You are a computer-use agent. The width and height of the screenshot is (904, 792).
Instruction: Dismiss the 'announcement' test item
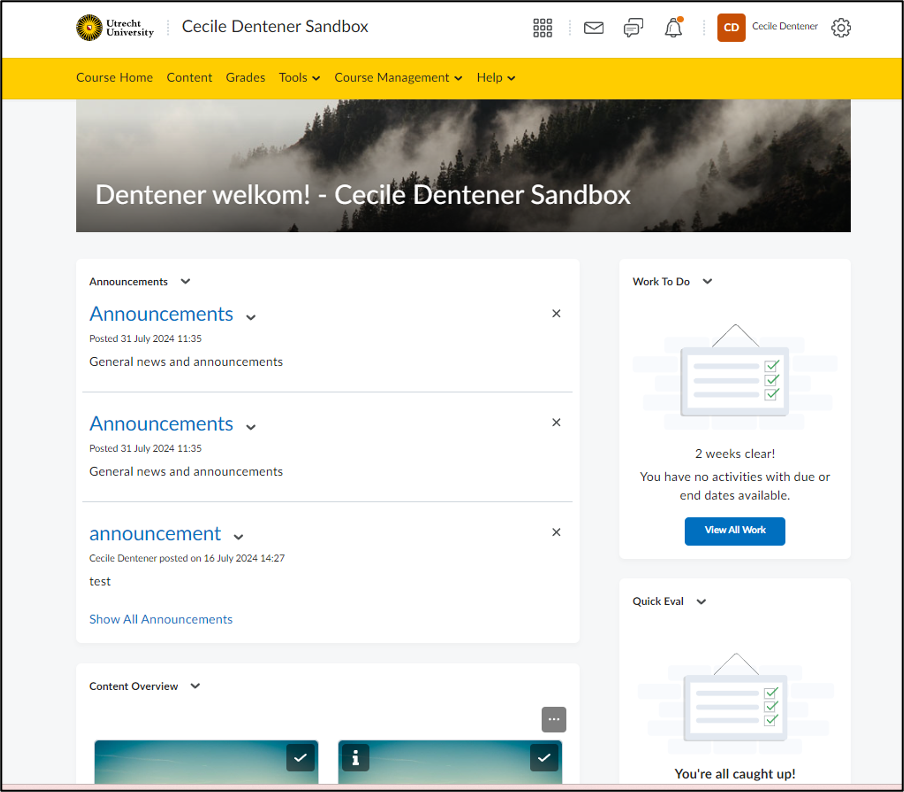tap(556, 531)
